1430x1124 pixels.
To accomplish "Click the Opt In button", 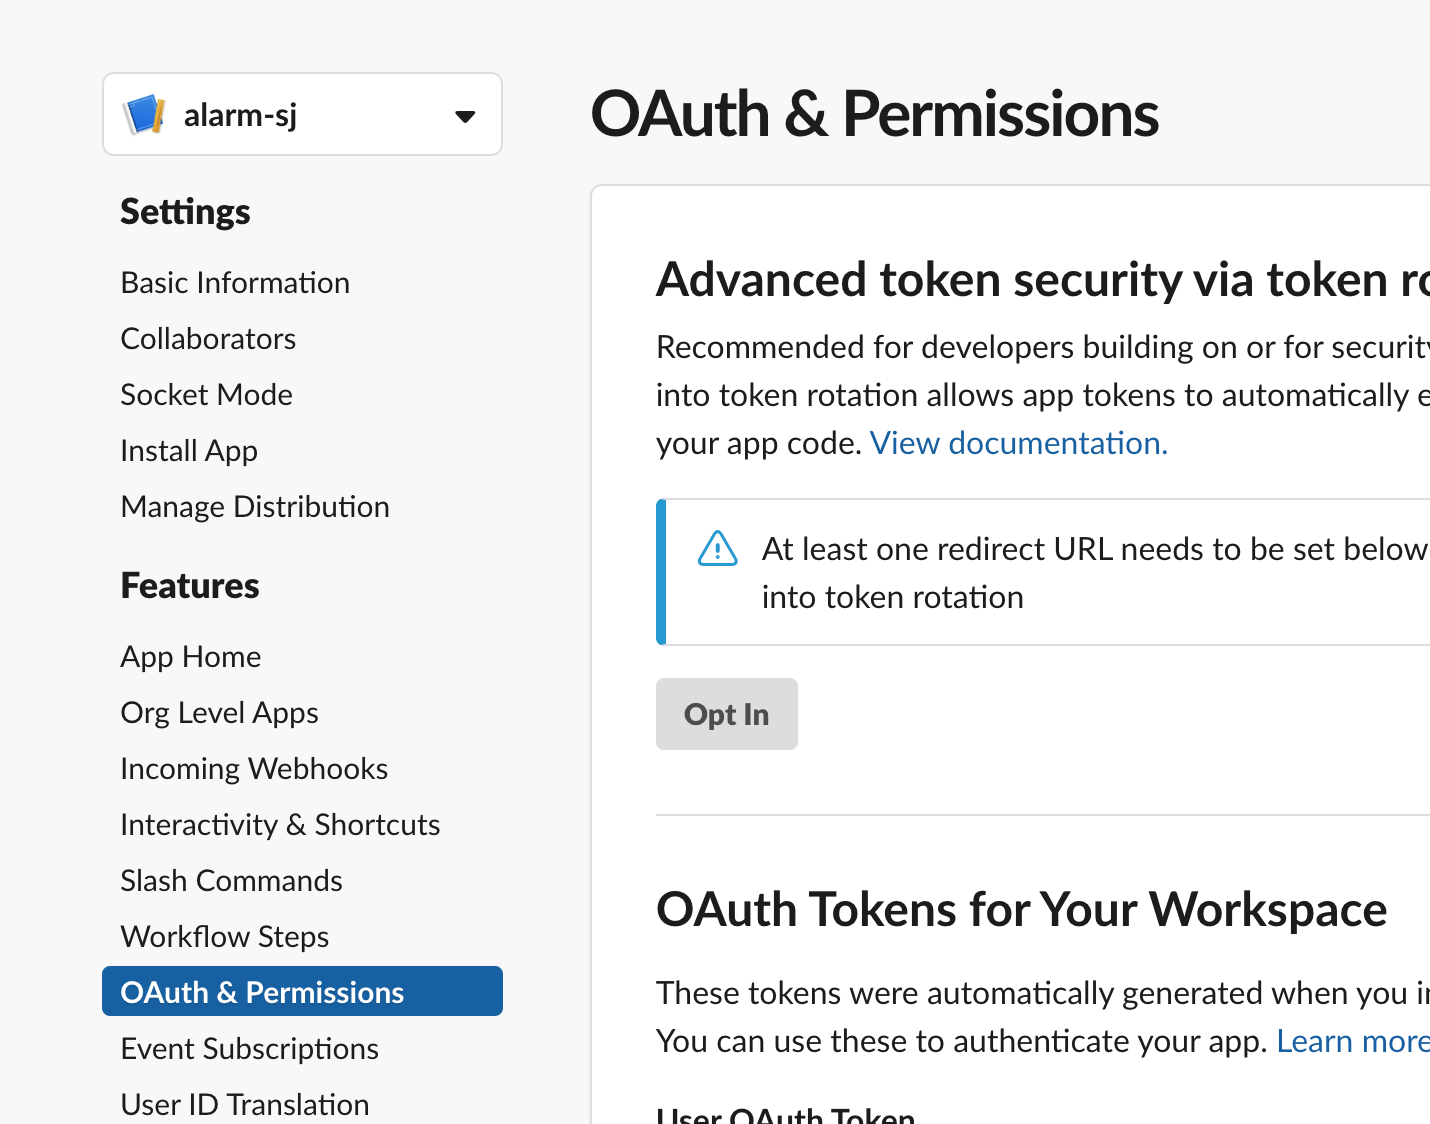I will (727, 714).
